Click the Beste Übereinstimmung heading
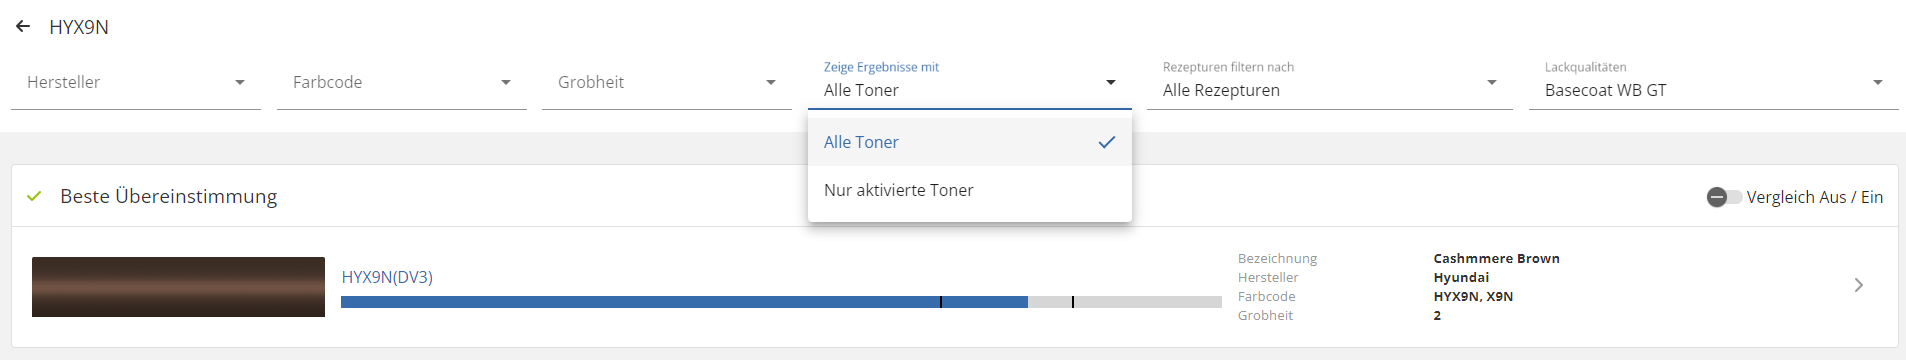This screenshot has width=1906, height=360. 169,196
